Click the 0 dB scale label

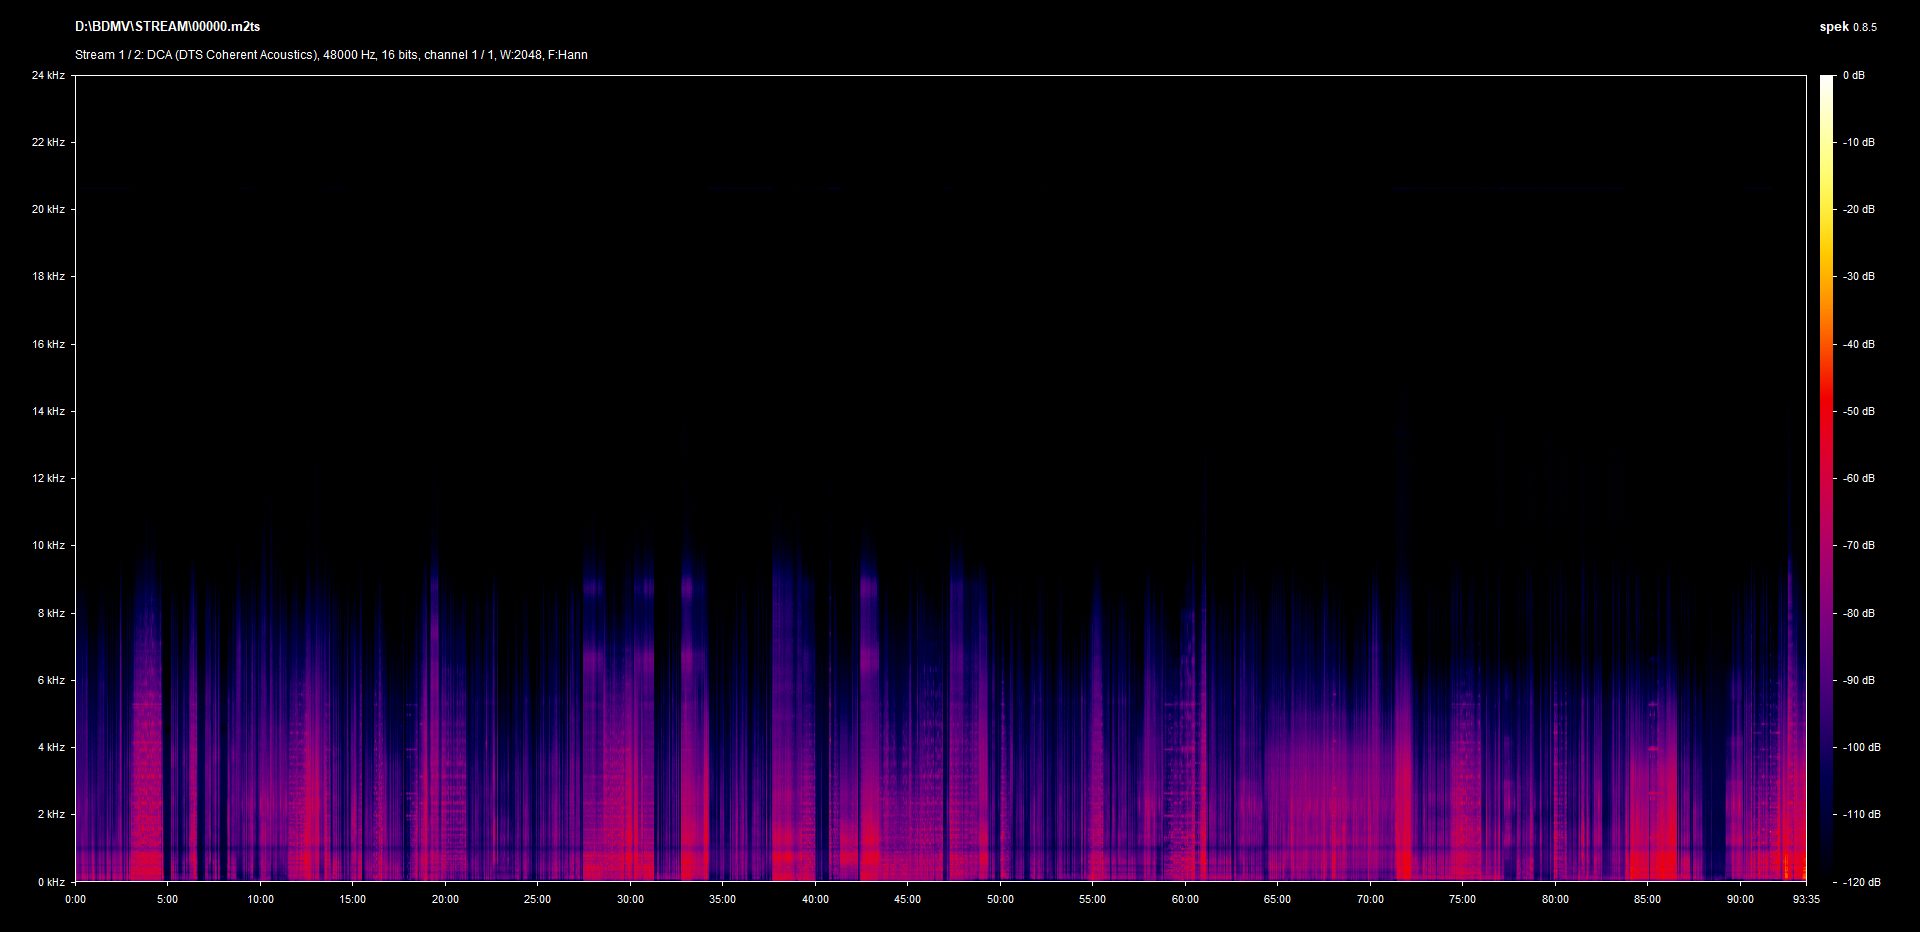point(1854,75)
